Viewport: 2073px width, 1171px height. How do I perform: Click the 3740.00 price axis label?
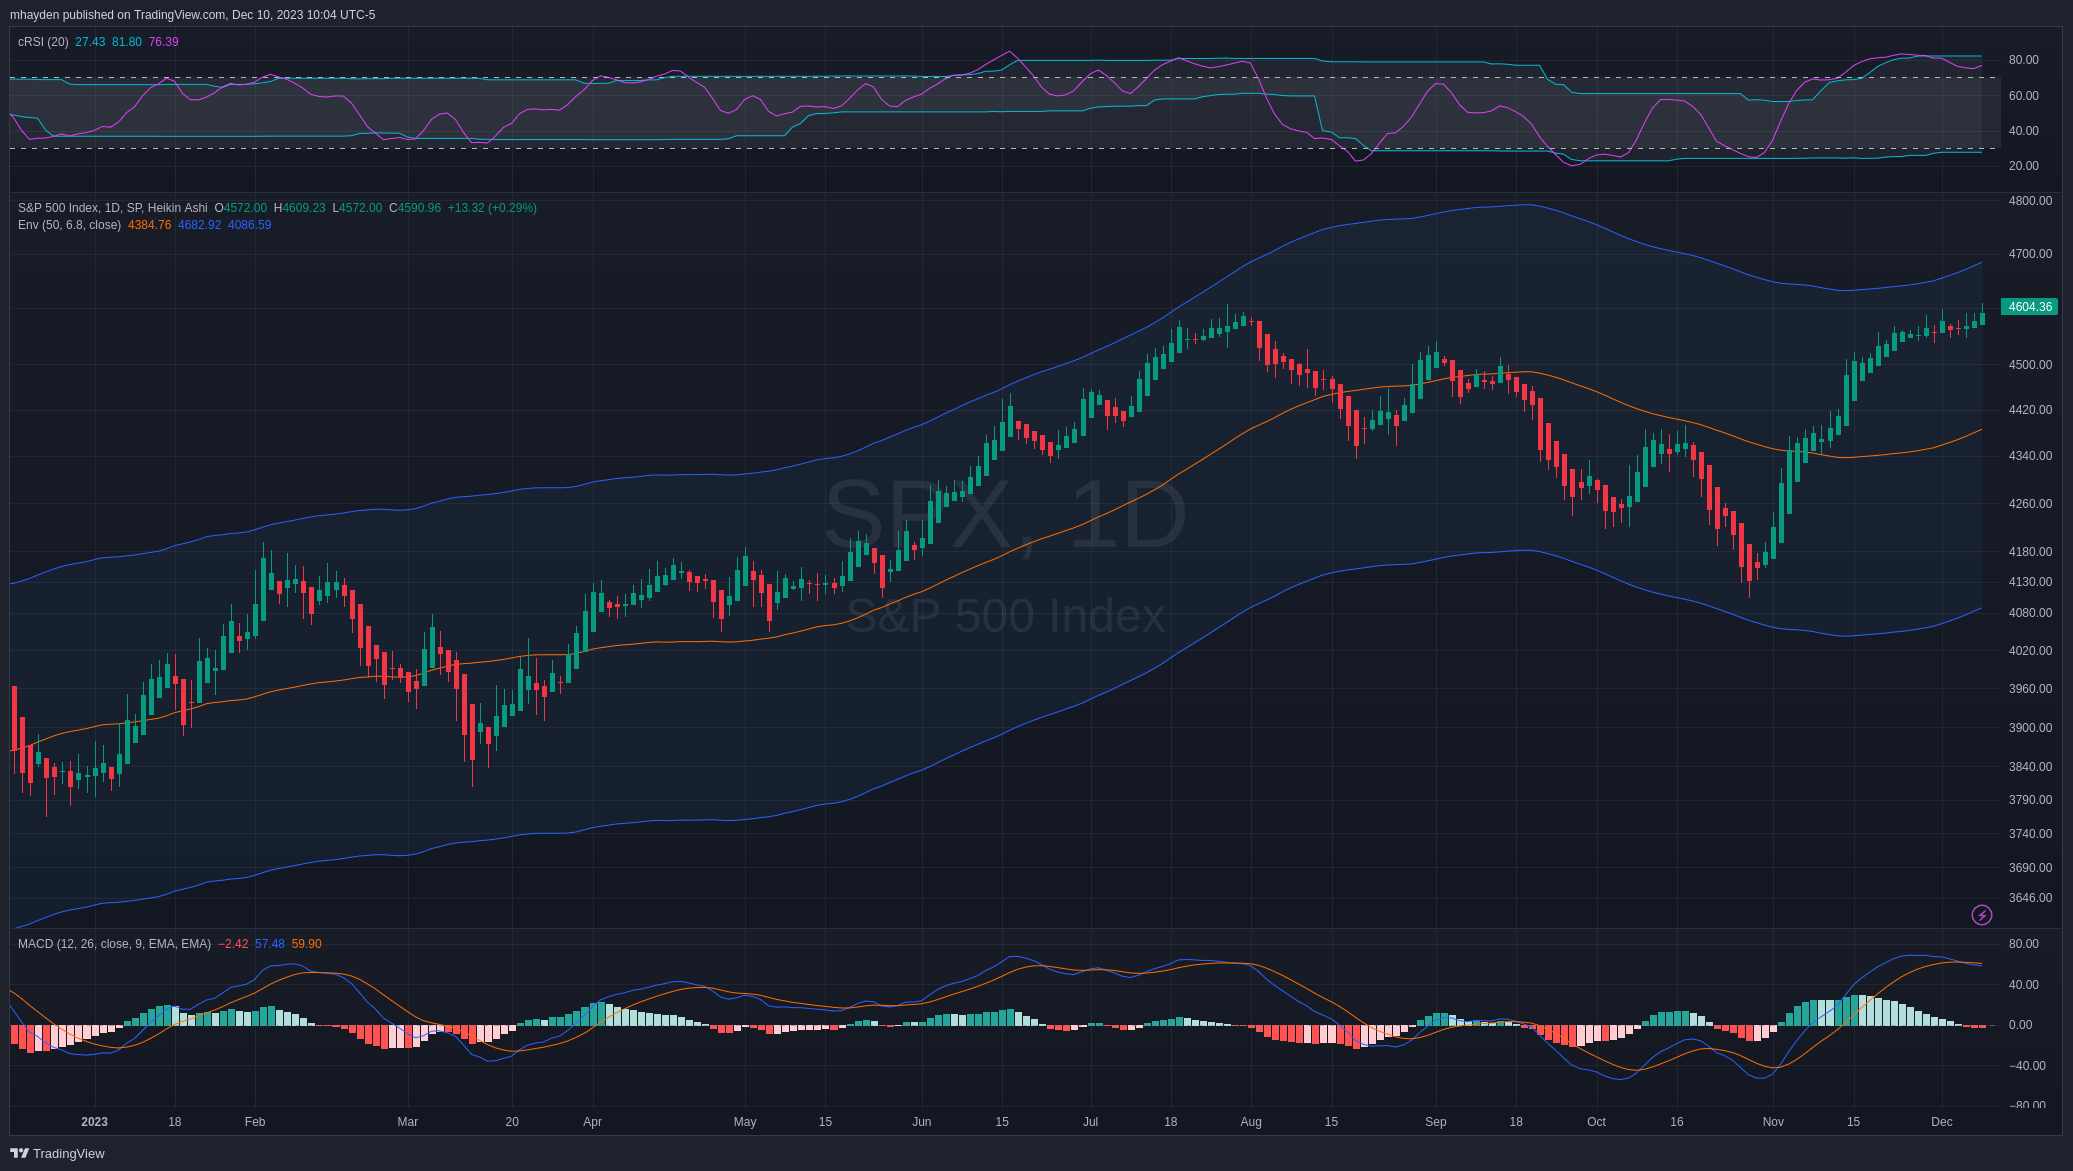pos(2030,834)
